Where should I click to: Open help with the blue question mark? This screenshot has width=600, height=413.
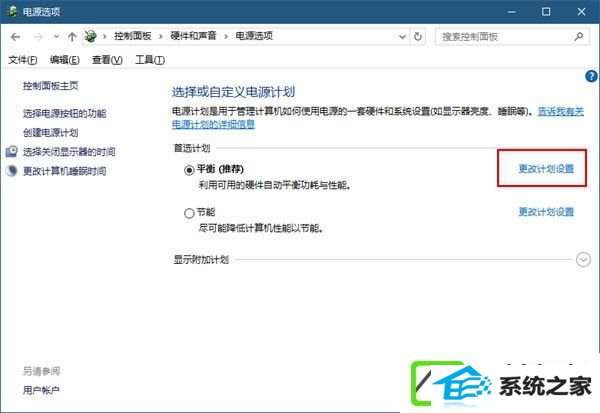click(591, 76)
